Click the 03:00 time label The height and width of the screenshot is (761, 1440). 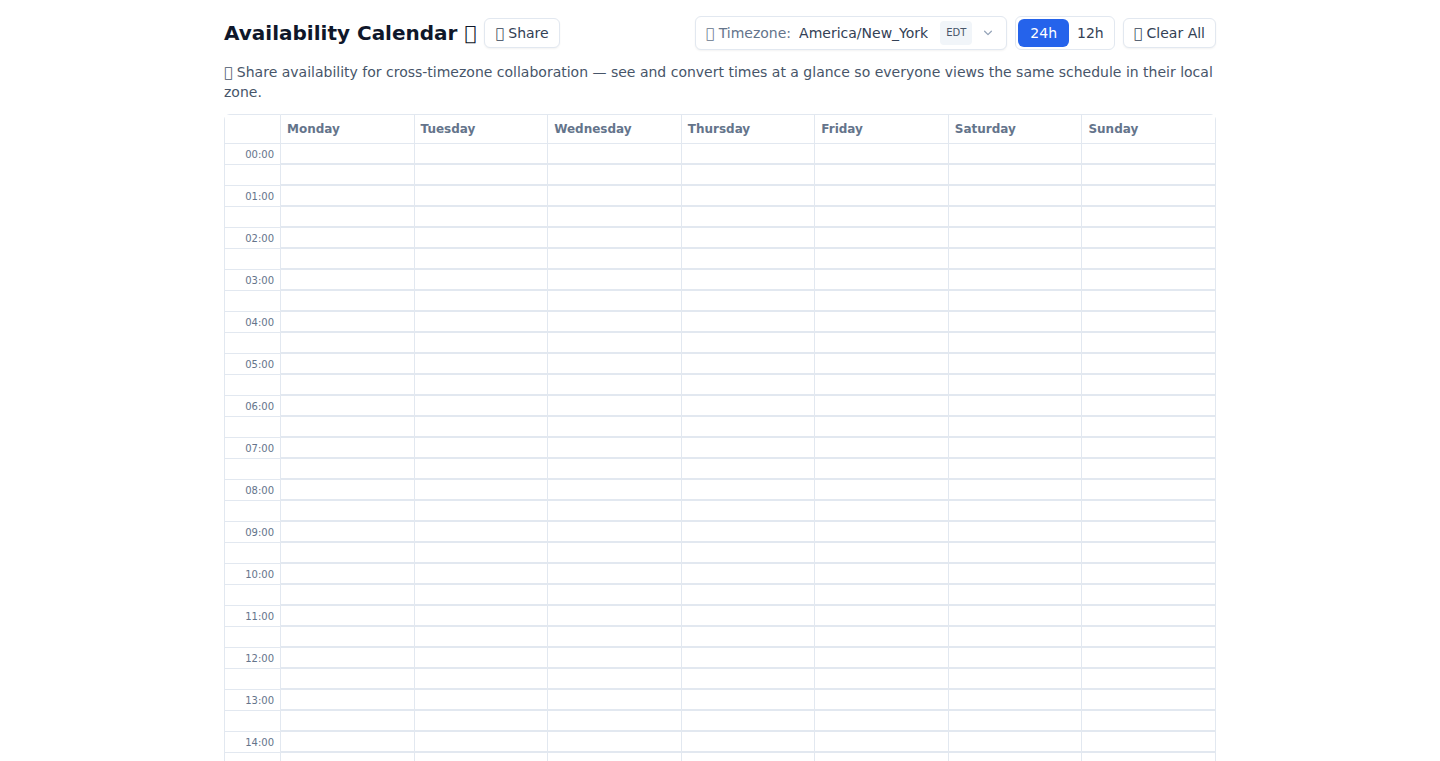[259, 280]
